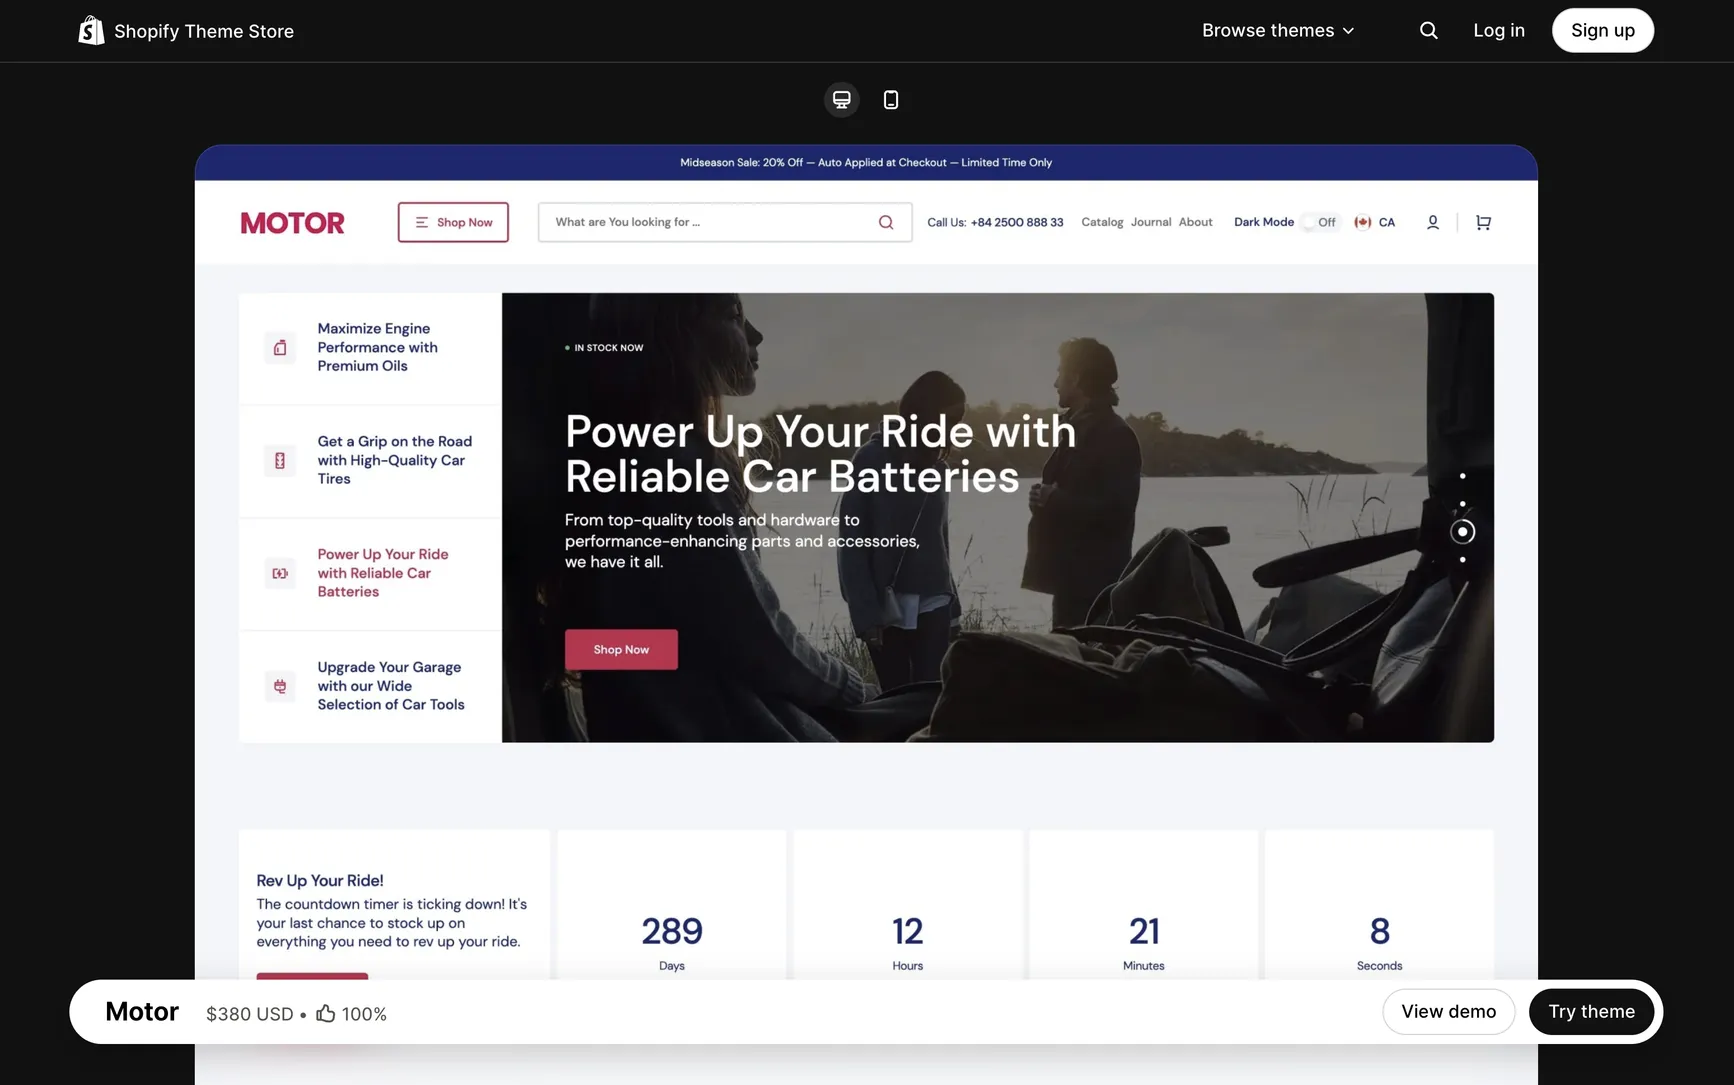Screen dimensions: 1734x1085
Task: Select the active third slideshow dot
Action: (x=1462, y=531)
